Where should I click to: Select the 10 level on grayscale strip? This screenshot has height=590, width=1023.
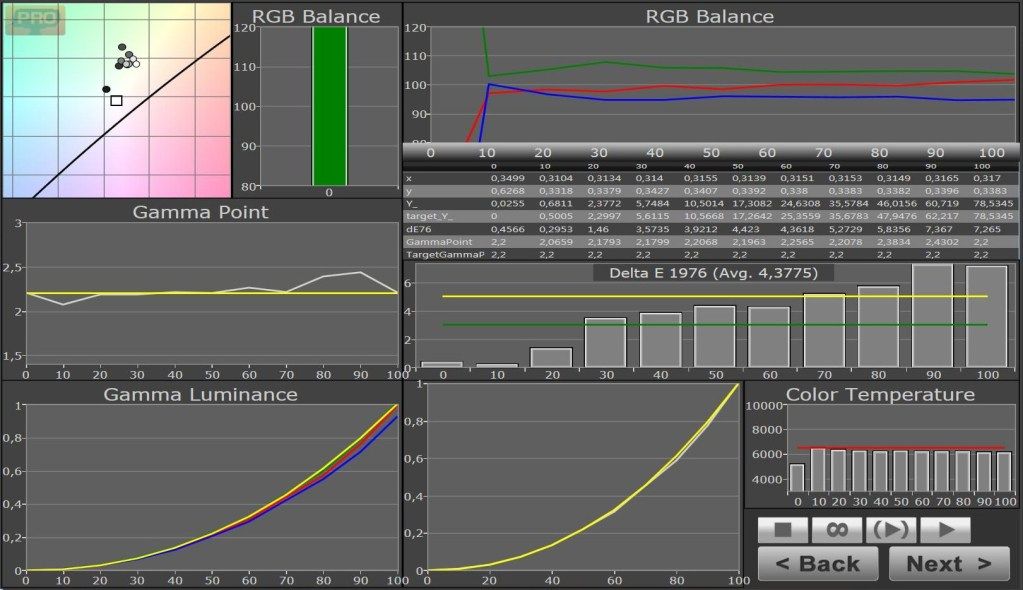(x=487, y=152)
